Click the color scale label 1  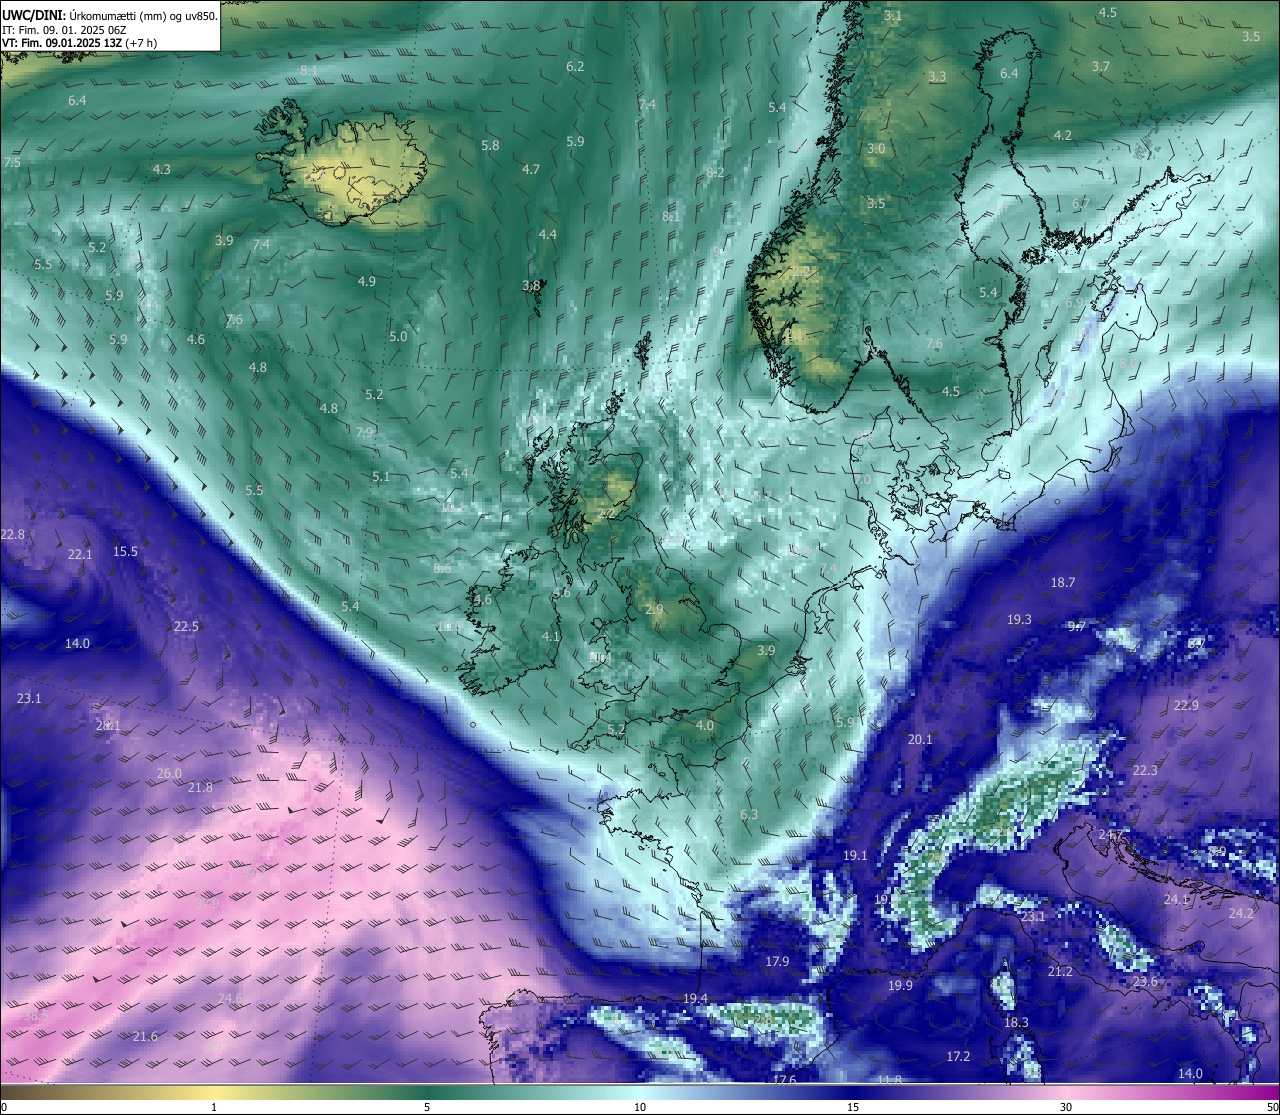tap(214, 1107)
